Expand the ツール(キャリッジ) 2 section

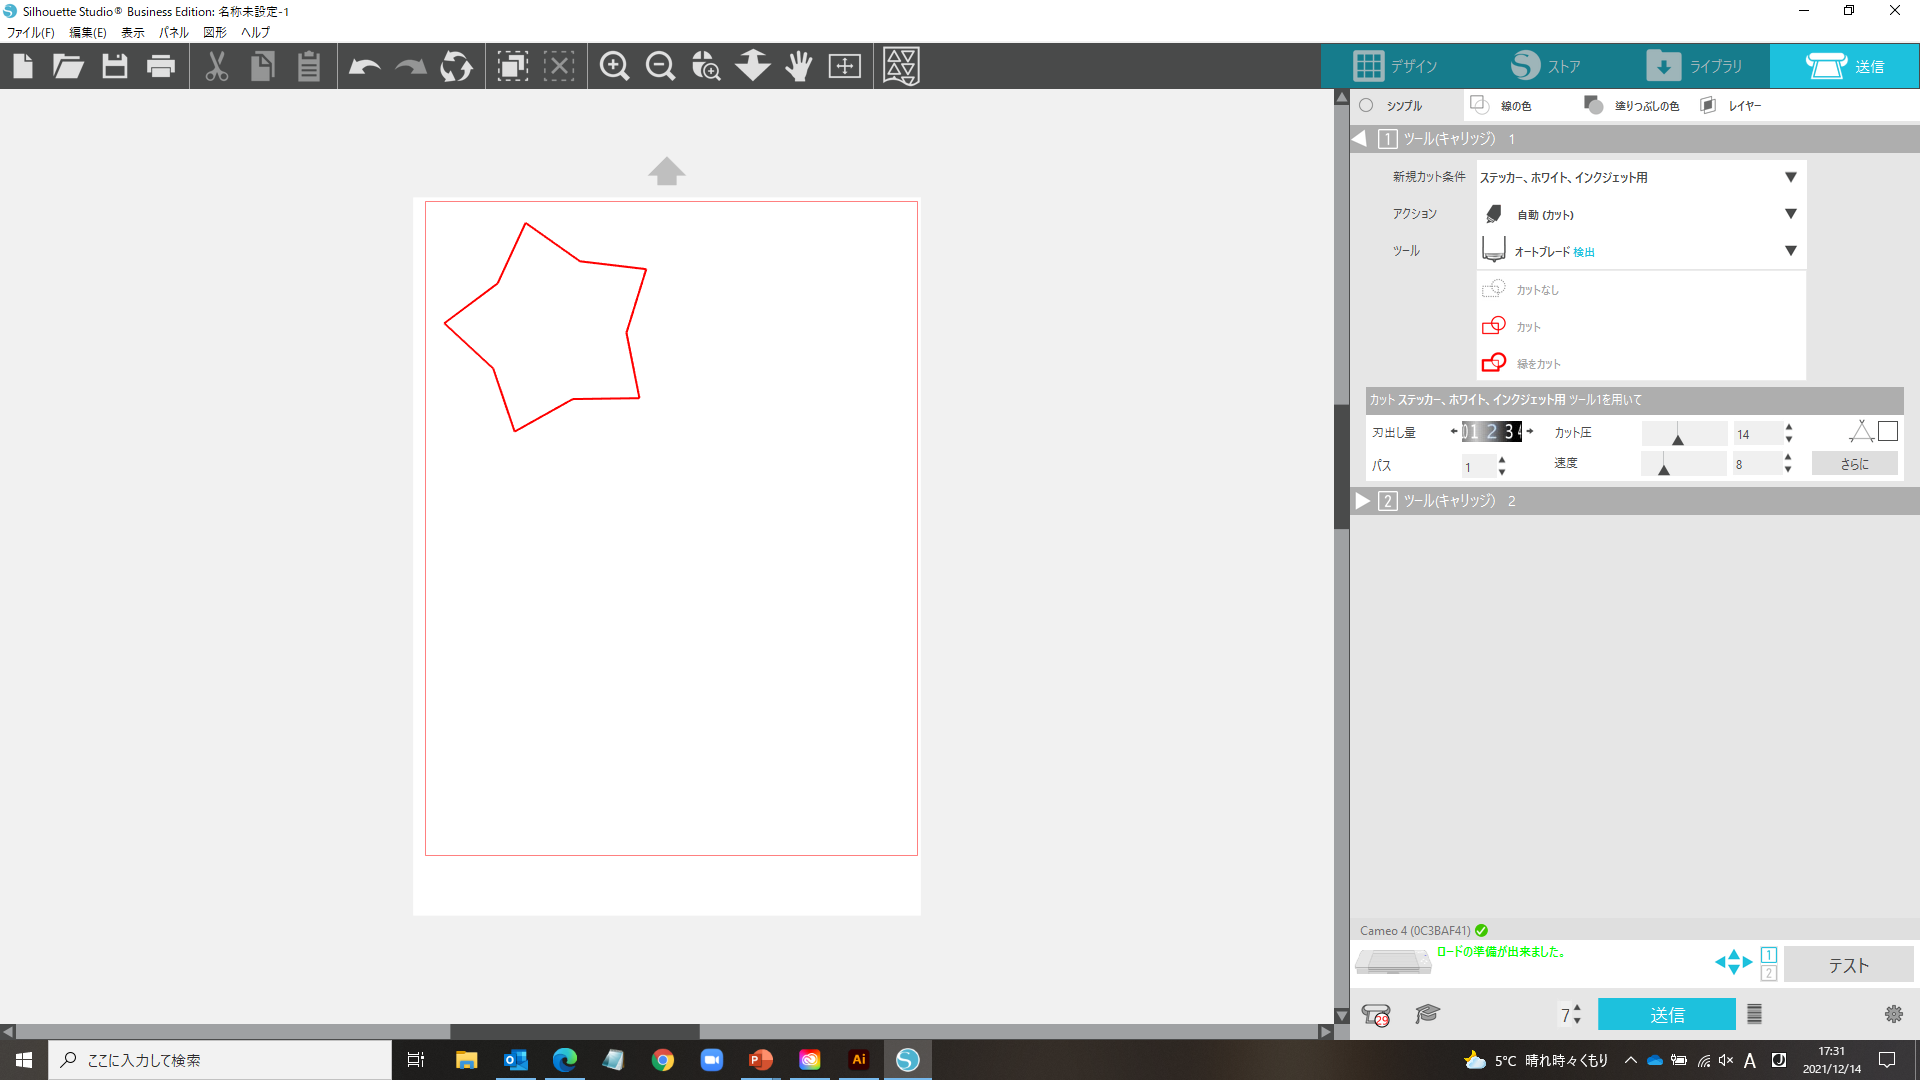(x=1362, y=501)
